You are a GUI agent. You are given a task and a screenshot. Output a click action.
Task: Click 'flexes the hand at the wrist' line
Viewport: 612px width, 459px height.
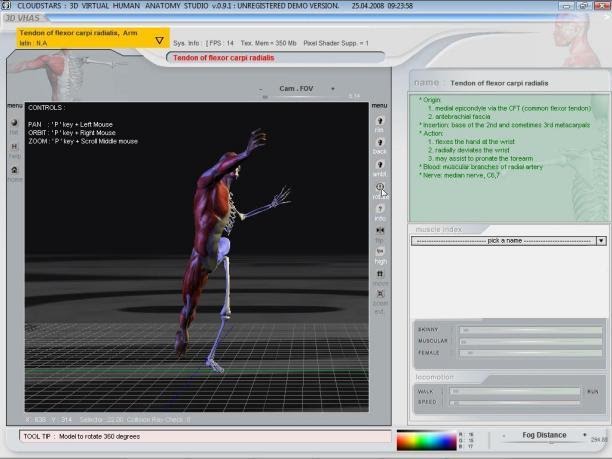tap(471, 142)
